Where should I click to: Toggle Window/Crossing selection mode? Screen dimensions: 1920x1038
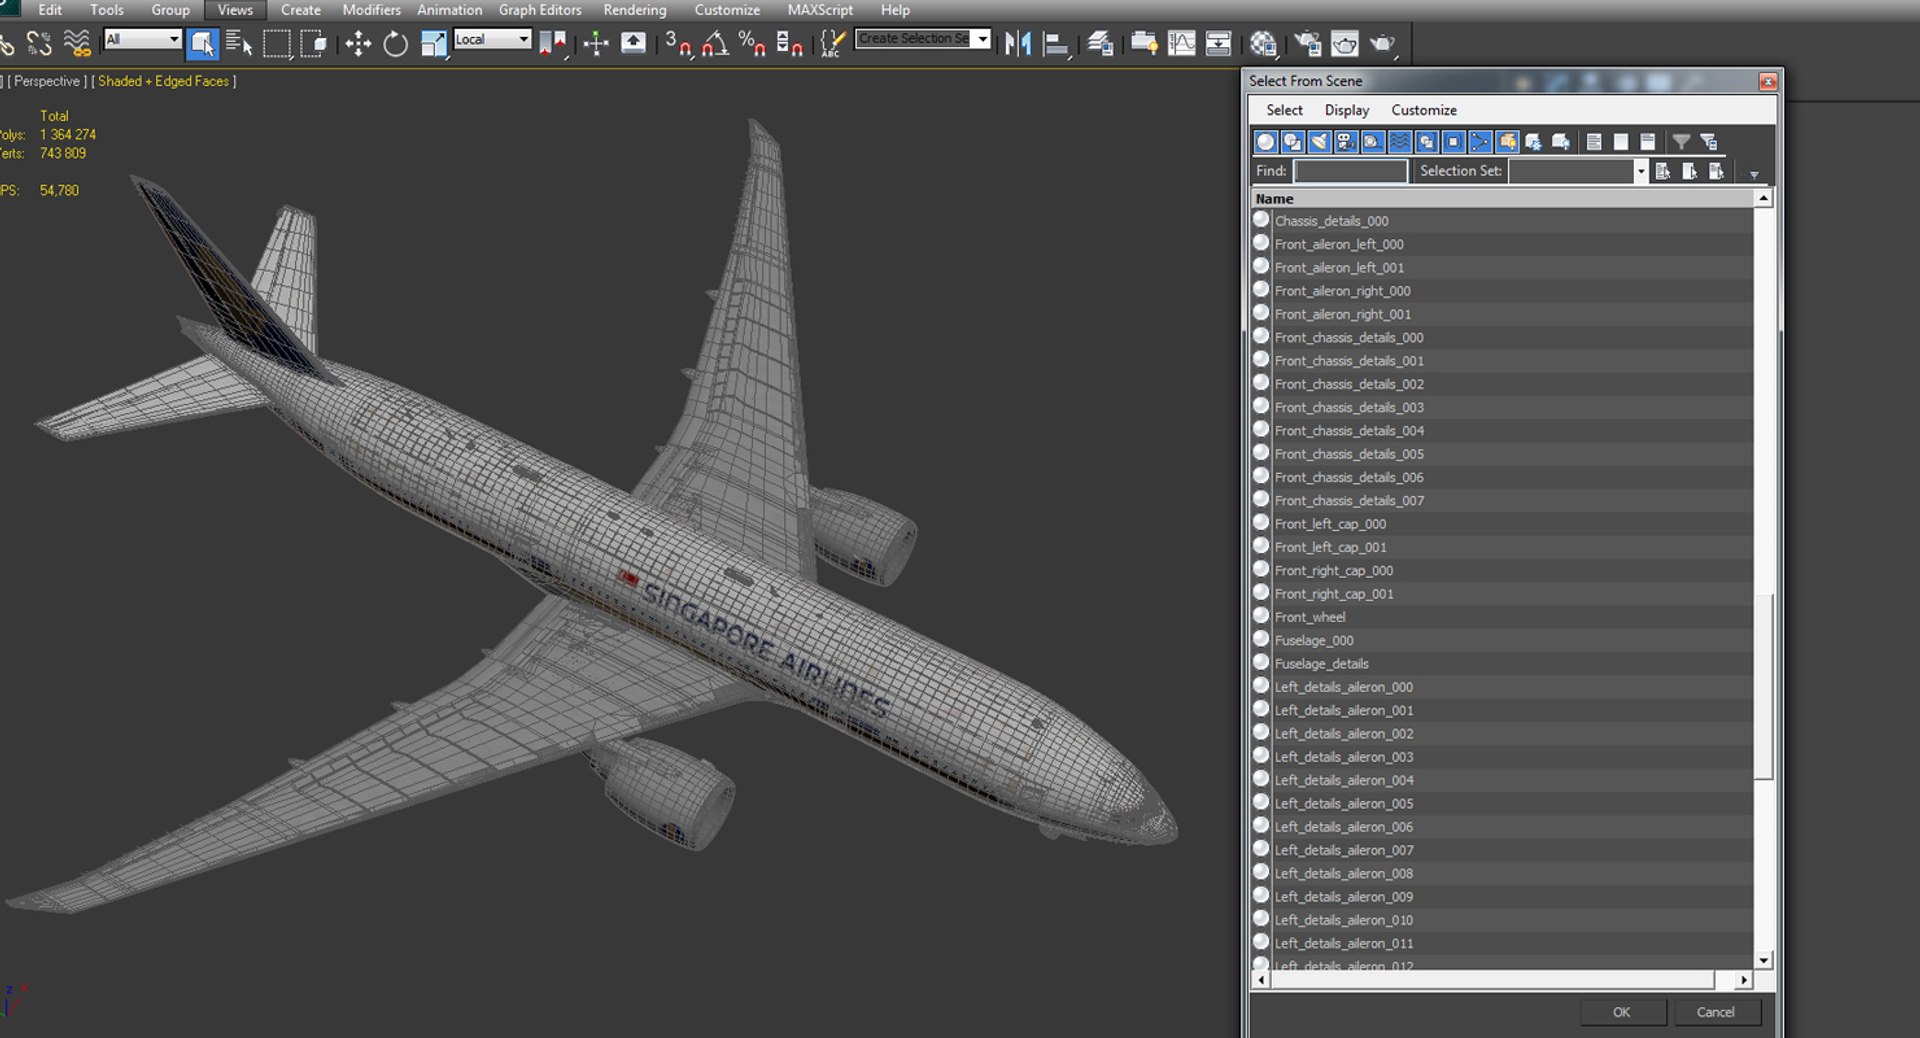[x=314, y=43]
